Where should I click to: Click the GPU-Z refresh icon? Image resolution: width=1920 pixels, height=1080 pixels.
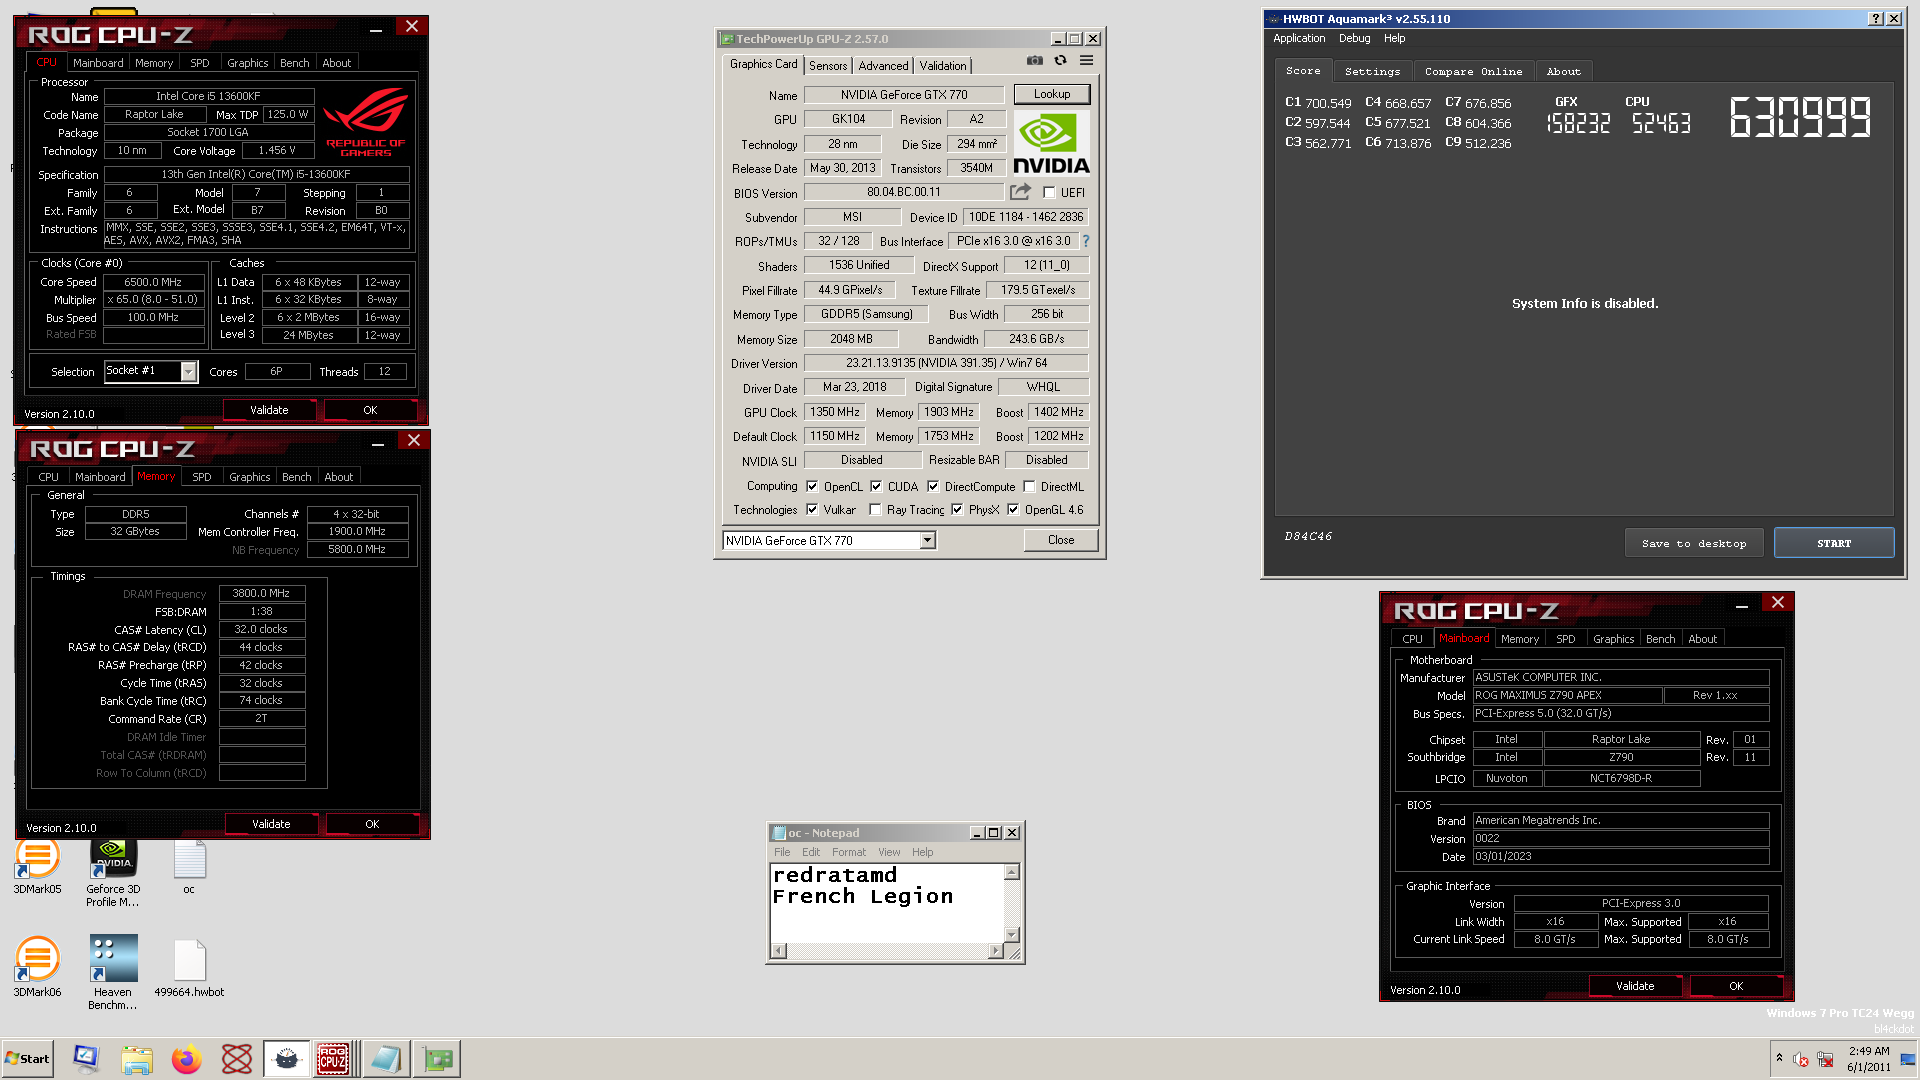pyautogui.click(x=1061, y=61)
